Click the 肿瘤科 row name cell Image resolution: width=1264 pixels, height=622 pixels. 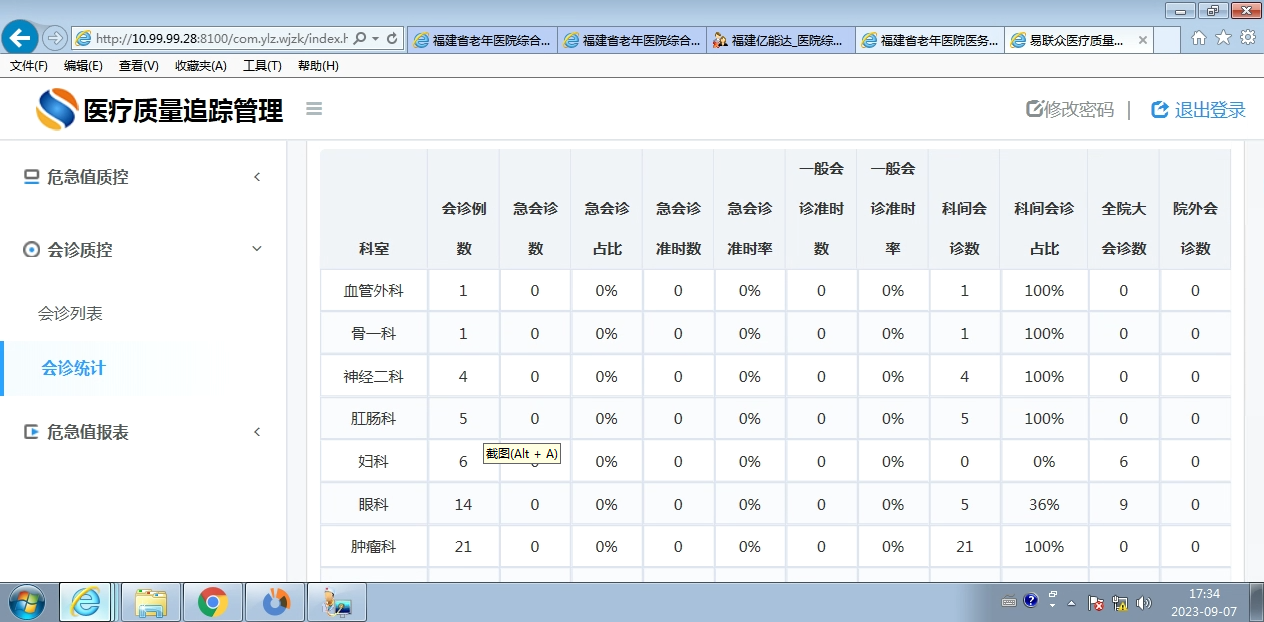[x=374, y=547]
